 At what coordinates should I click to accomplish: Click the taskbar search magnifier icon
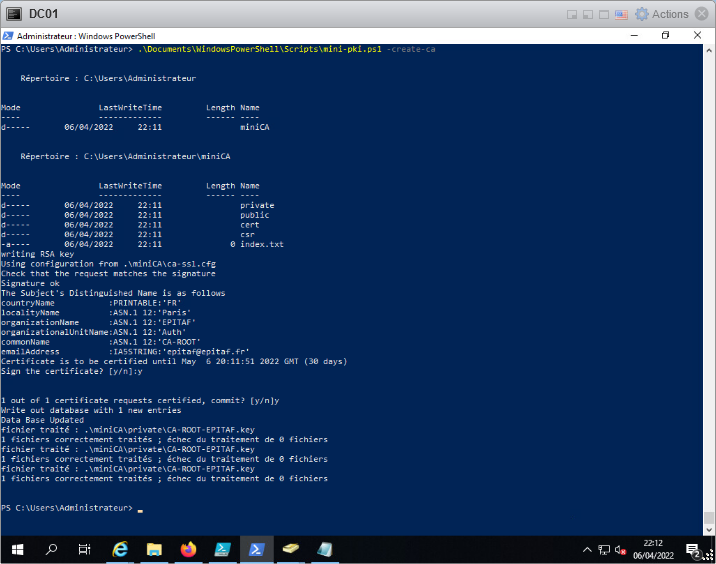pyautogui.click(x=52, y=549)
